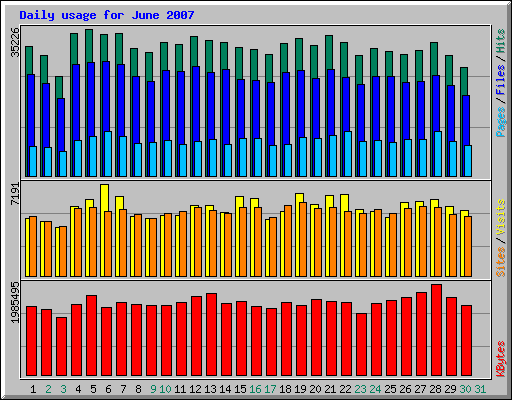Click day label 25 on the x-axis
Screen dimensions: 512x400
point(390,389)
